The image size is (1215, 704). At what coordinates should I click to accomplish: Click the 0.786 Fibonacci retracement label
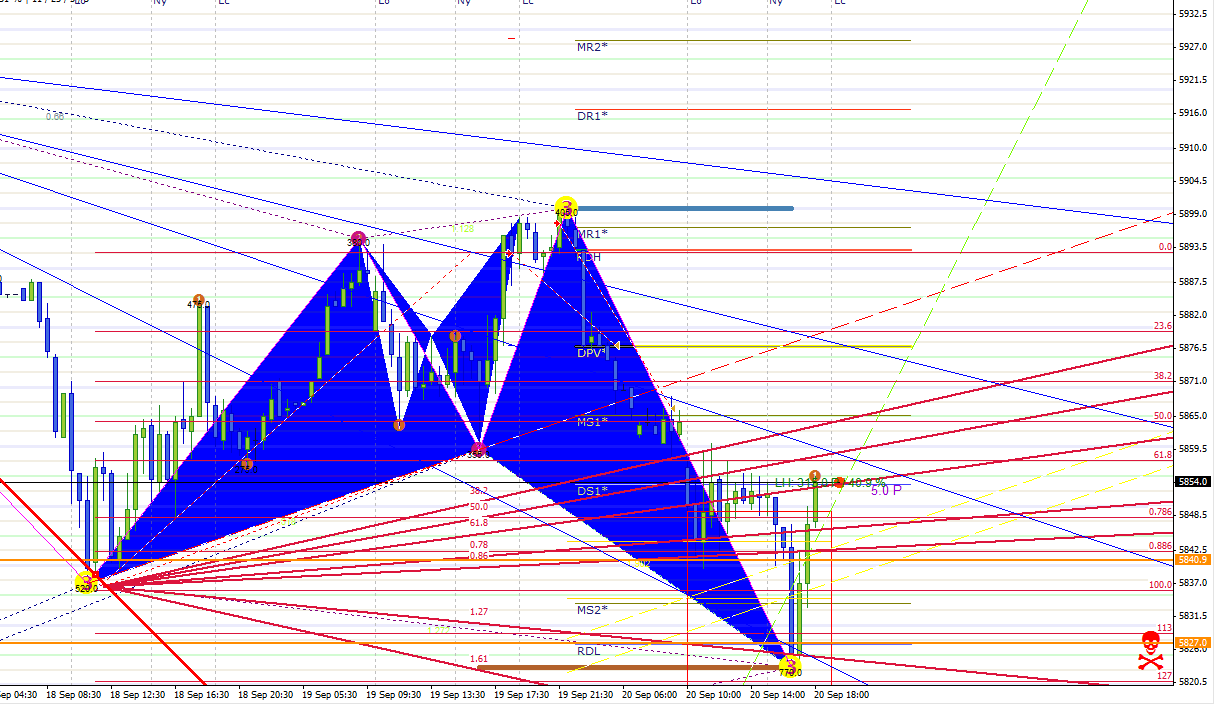[x=1160, y=512]
